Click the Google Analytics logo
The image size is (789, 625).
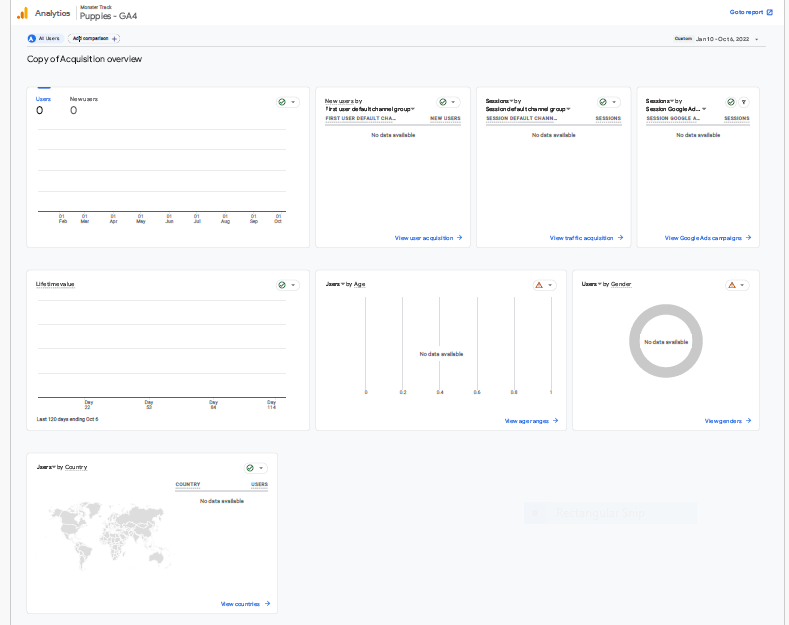22,13
